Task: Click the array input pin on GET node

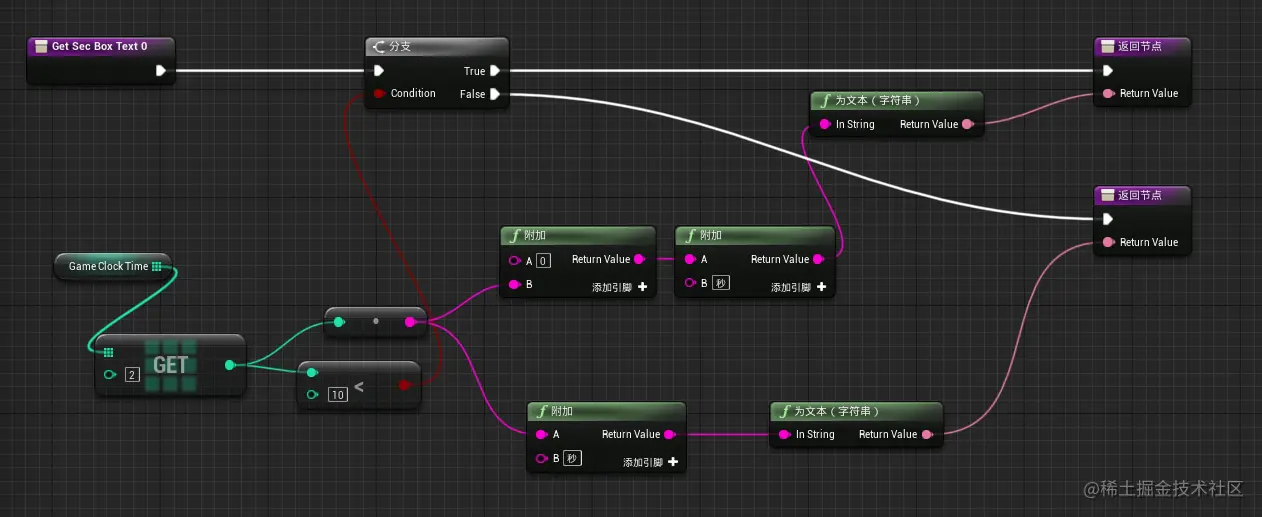Action: click(x=109, y=352)
